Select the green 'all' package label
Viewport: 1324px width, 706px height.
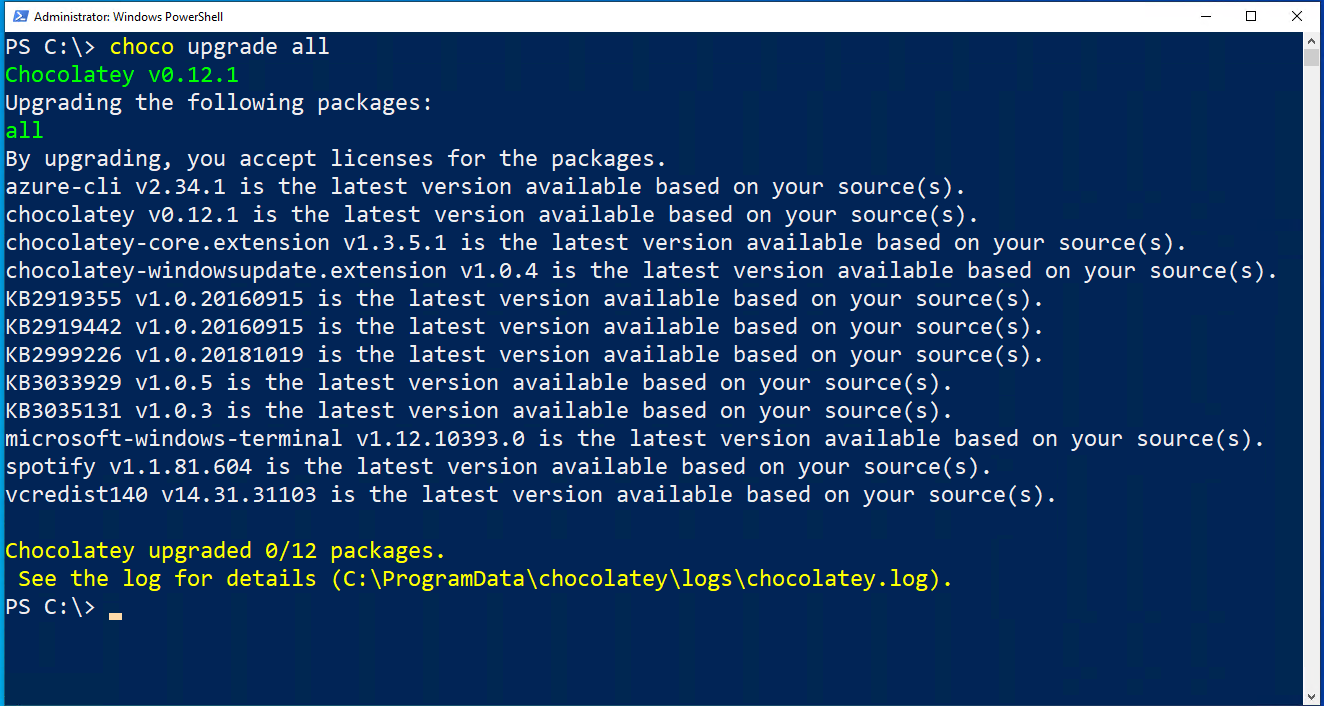22,130
